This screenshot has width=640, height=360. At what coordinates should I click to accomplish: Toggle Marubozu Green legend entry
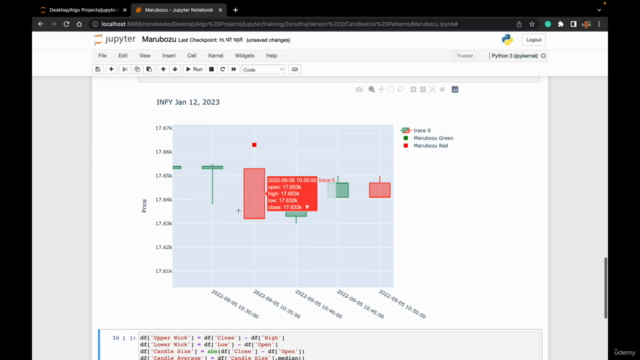pos(428,138)
